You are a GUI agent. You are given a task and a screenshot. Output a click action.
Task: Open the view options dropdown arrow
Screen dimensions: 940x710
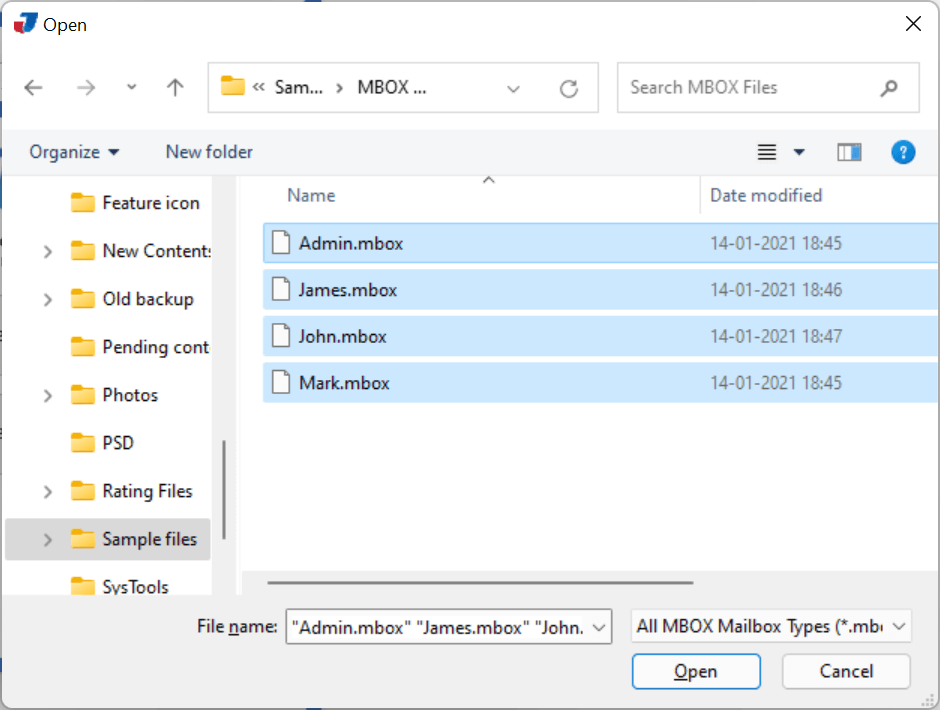799,152
